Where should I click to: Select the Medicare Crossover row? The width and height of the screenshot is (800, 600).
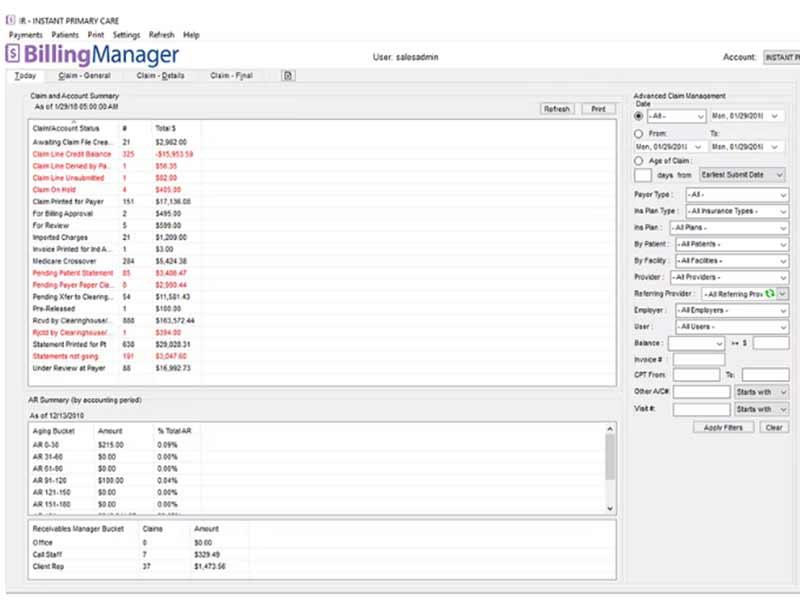coord(321,261)
